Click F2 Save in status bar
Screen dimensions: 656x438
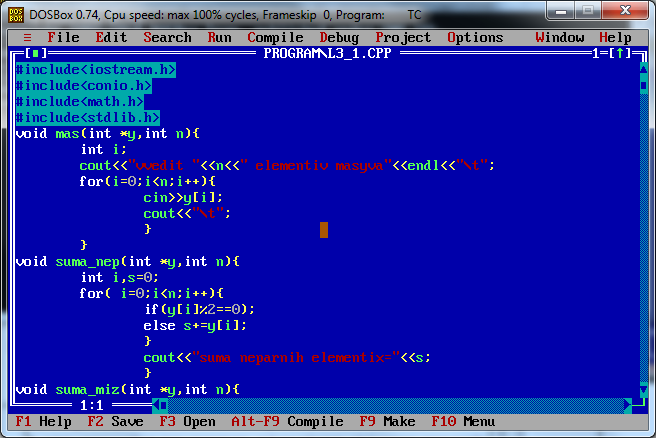coord(115,421)
